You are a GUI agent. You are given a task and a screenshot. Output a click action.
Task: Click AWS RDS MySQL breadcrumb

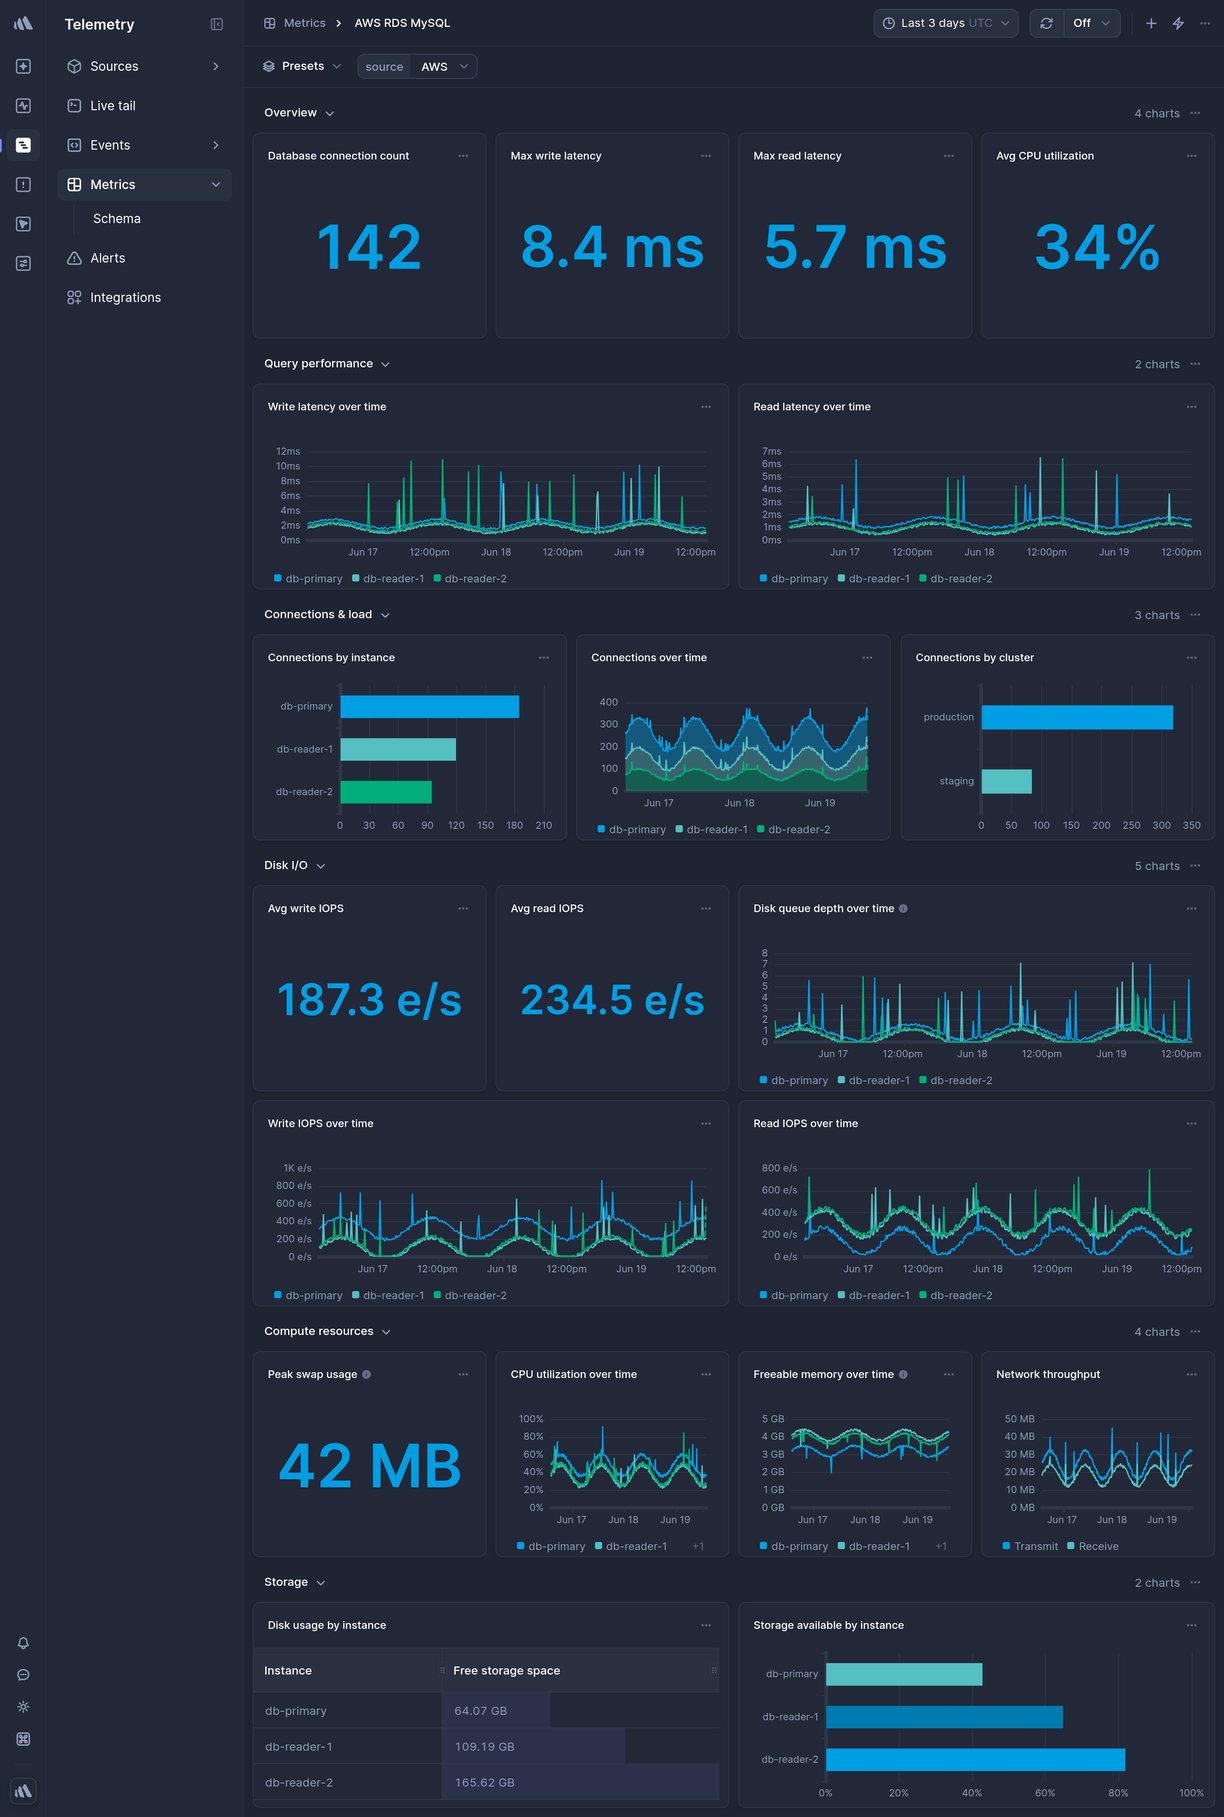tap(402, 23)
